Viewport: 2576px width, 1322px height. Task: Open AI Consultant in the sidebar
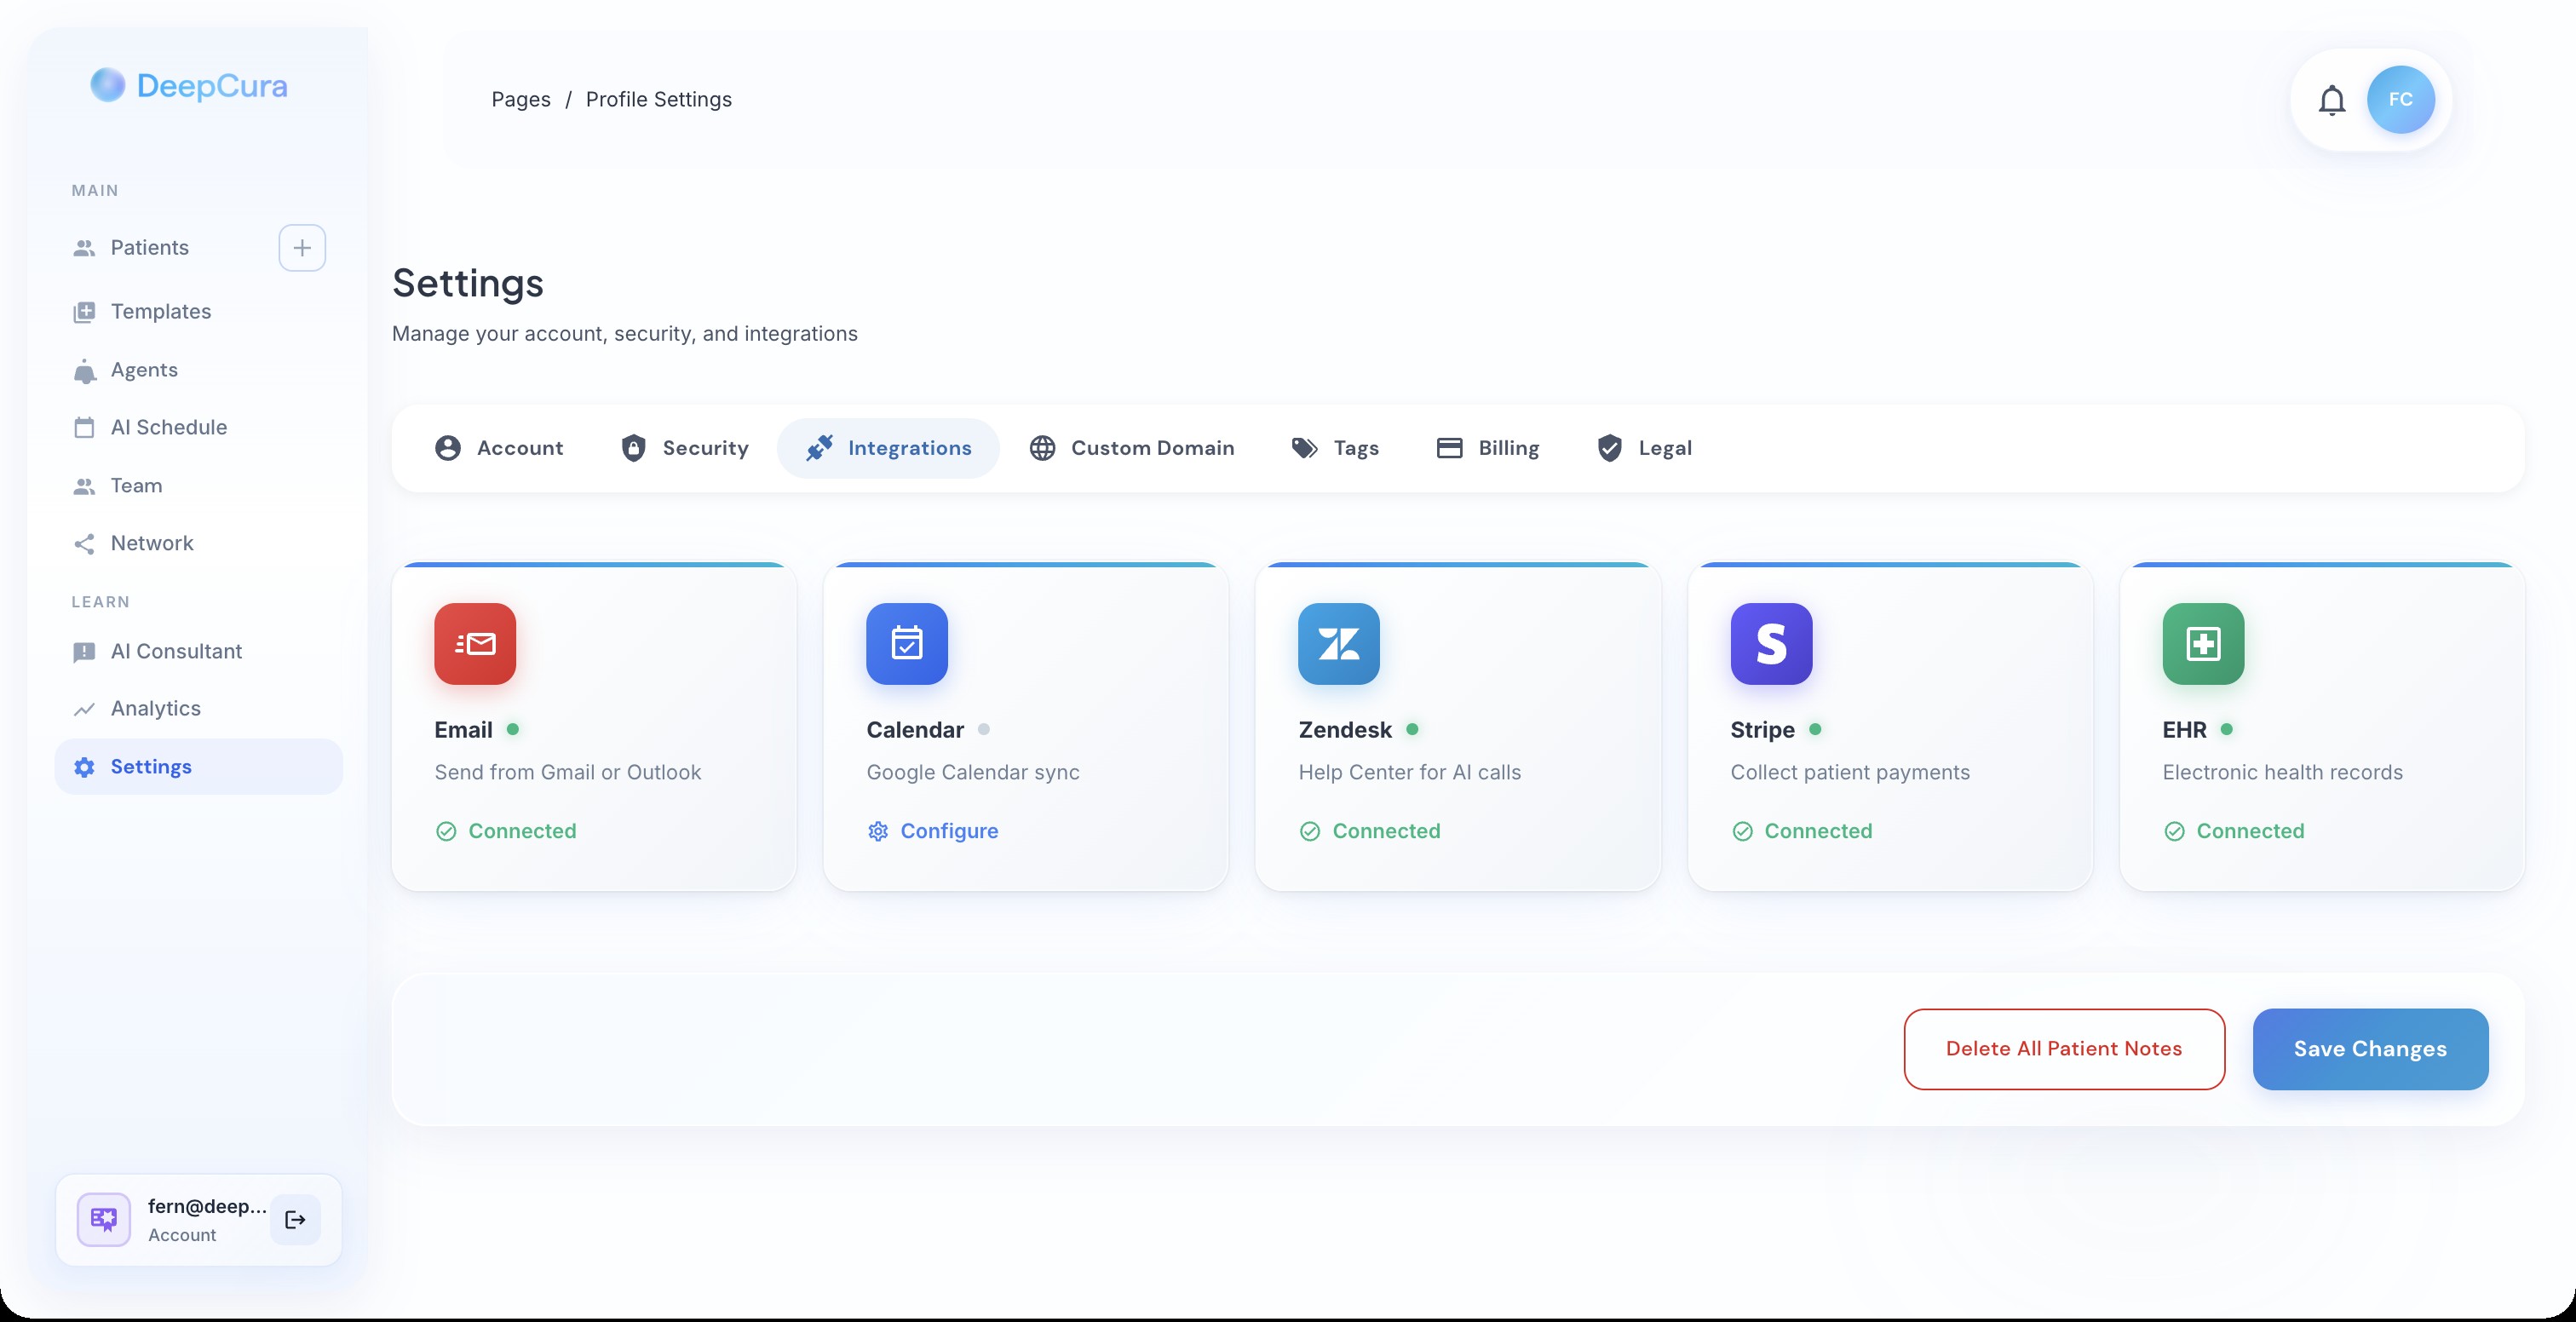click(199, 652)
